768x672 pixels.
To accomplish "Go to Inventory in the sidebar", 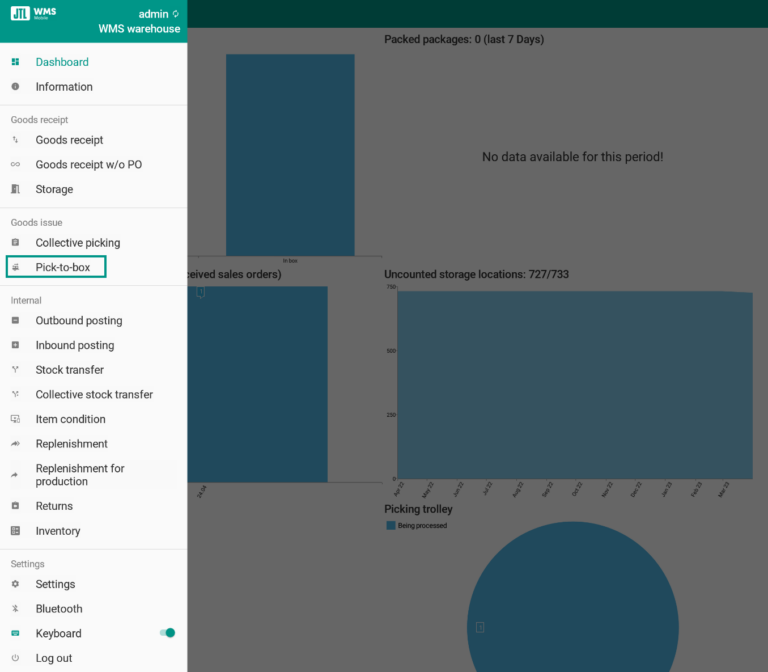I will 58,531.
